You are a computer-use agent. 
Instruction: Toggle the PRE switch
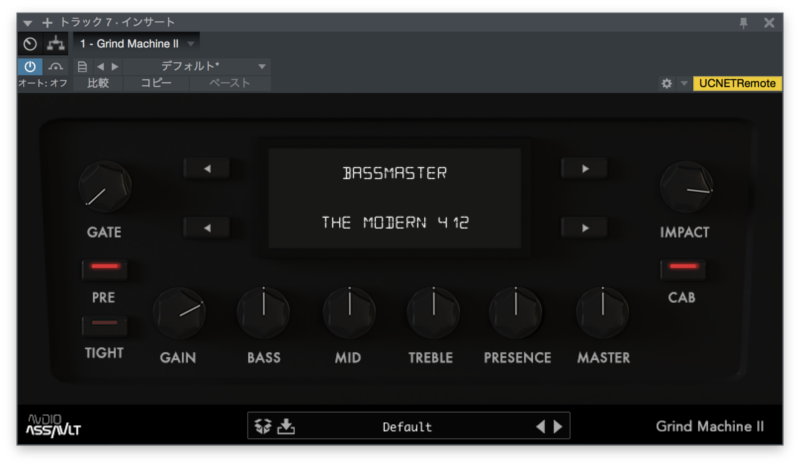(x=105, y=268)
